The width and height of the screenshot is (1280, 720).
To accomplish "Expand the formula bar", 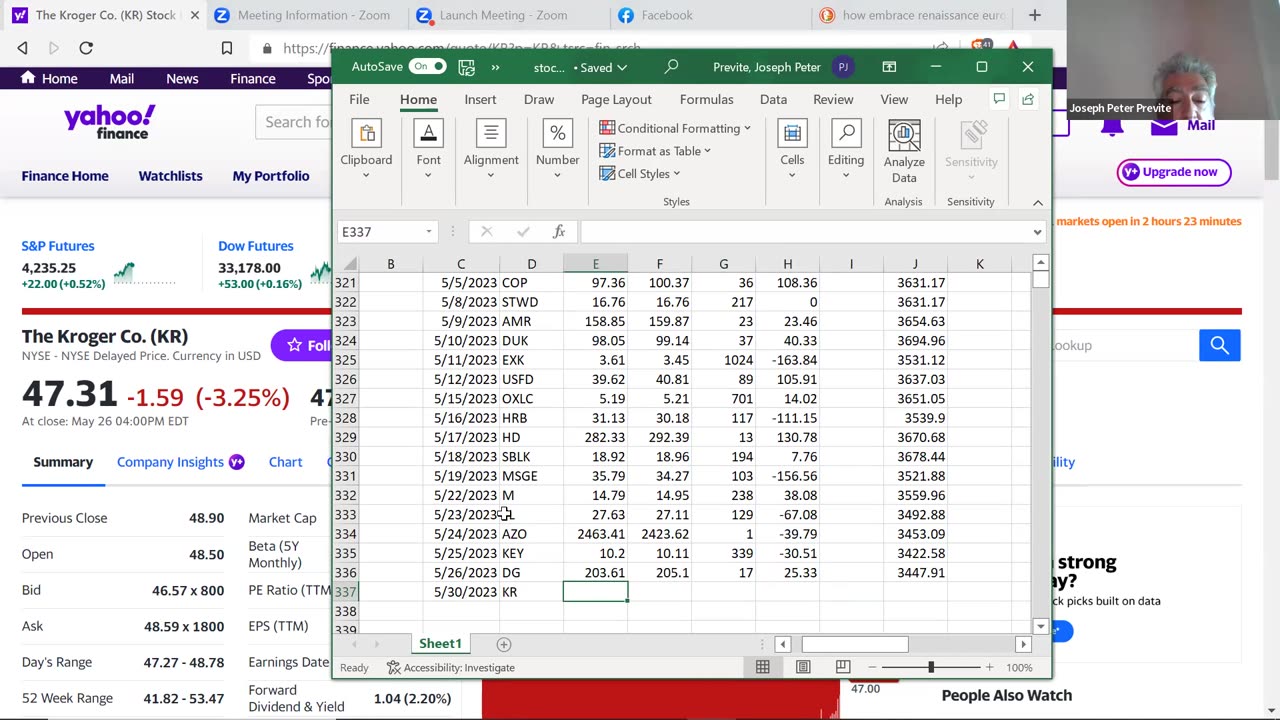I will click(x=1037, y=232).
